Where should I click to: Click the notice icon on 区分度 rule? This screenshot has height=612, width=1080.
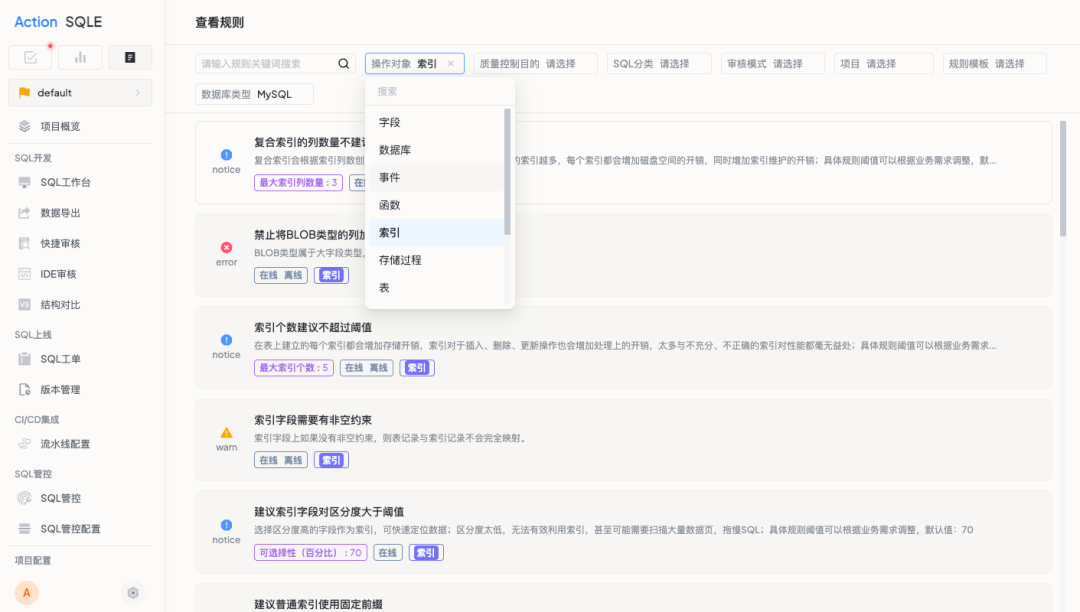(226, 525)
